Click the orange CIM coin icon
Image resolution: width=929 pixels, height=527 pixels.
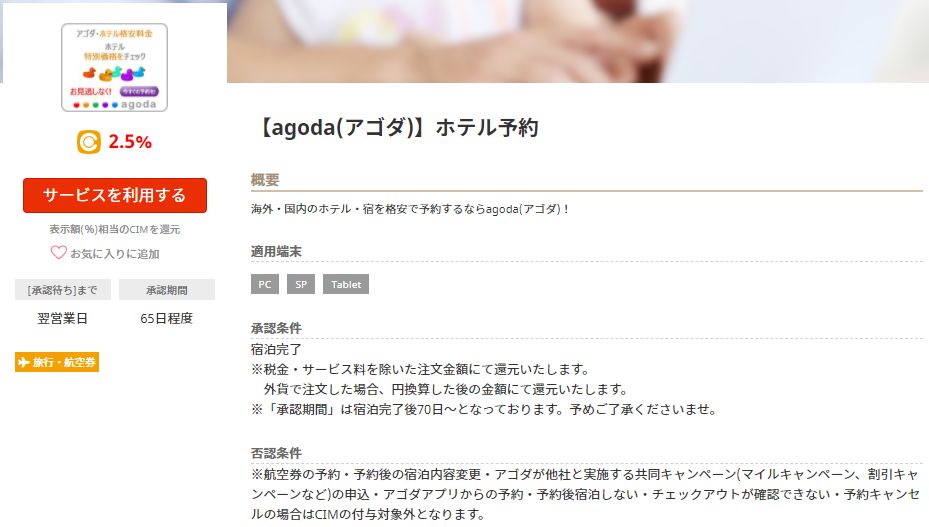click(89, 142)
